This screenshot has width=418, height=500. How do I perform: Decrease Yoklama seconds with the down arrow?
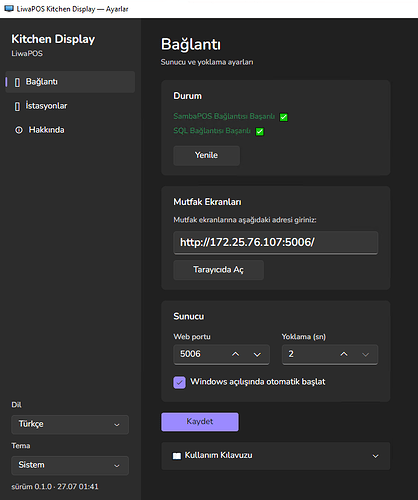pyautogui.click(x=366, y=354)
